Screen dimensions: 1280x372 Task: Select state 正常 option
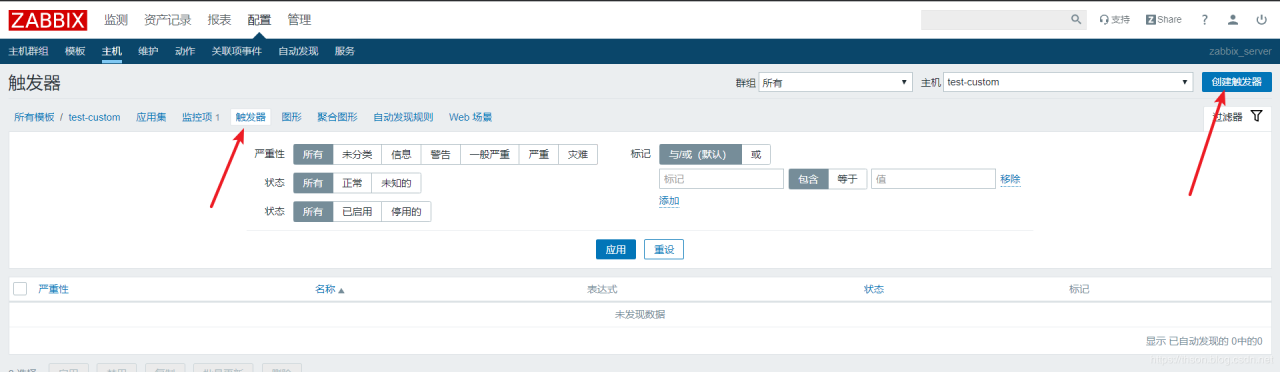click(x=352, y=183)
